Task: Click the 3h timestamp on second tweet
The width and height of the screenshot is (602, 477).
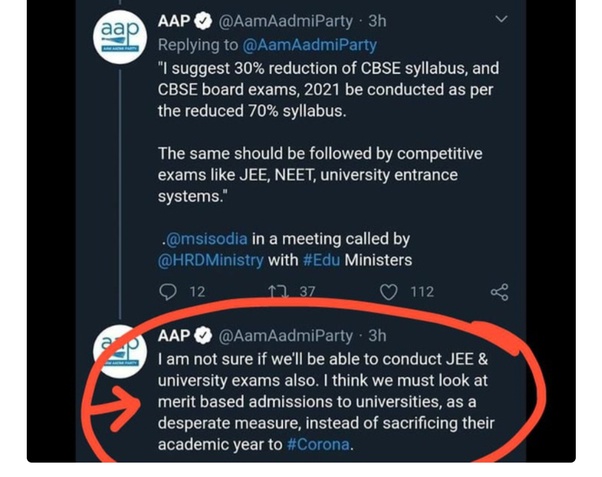Action: click(377, 336)
